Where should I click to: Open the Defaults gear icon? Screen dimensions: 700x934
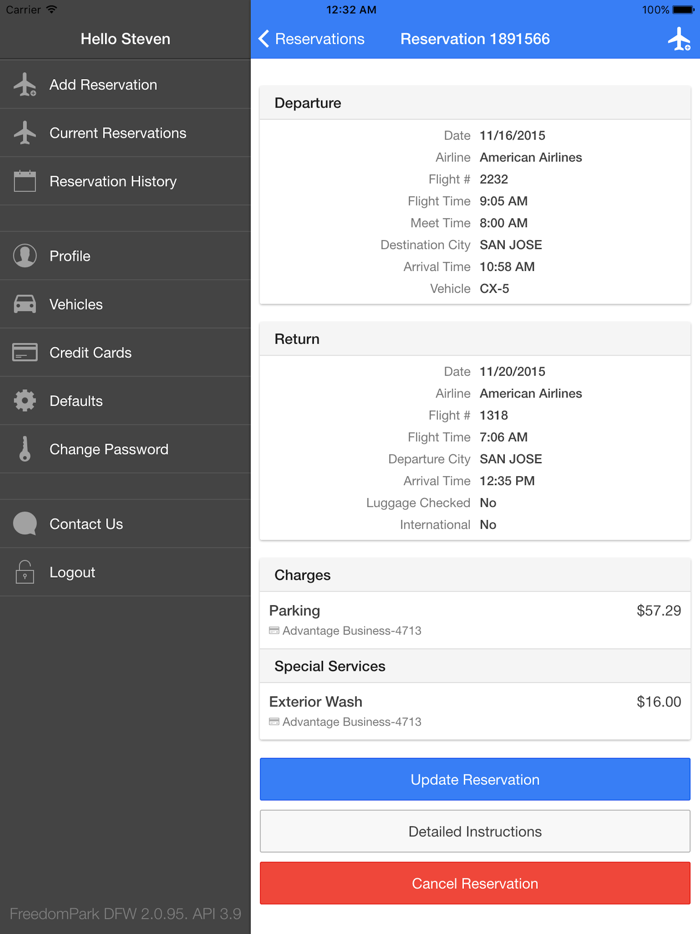click(x=25, y=401)
